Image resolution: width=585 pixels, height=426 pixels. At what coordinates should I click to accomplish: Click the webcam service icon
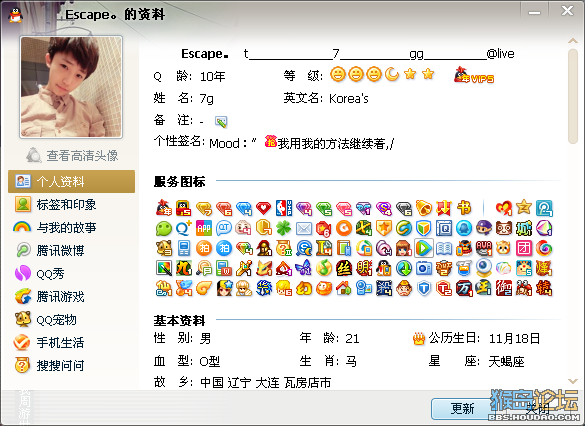(484, 268)
